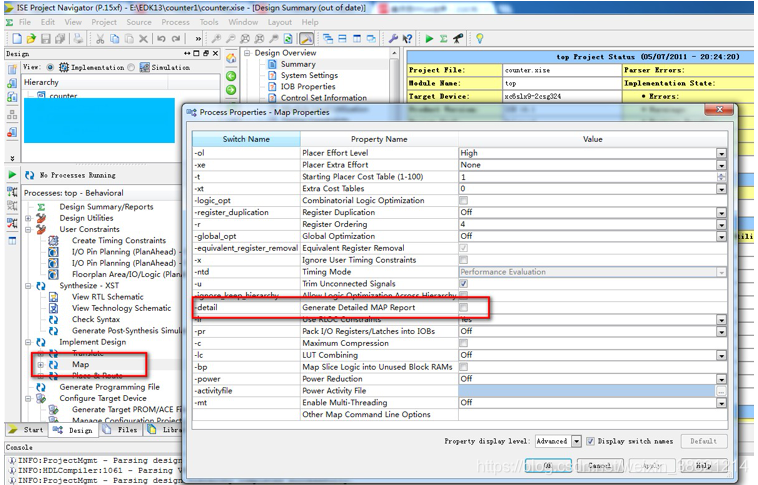
Task: Click the New Source icon in Design sidebar
Action: 12,70
